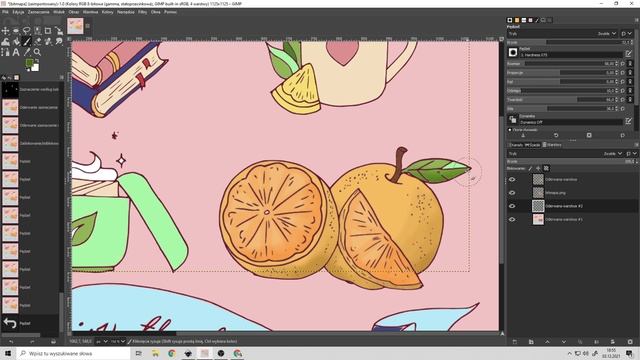This screenshot has height=360, width=640.
Task: Edit the Dynamics Off setting
Action: pyautogui.click(x=628, y=121)
